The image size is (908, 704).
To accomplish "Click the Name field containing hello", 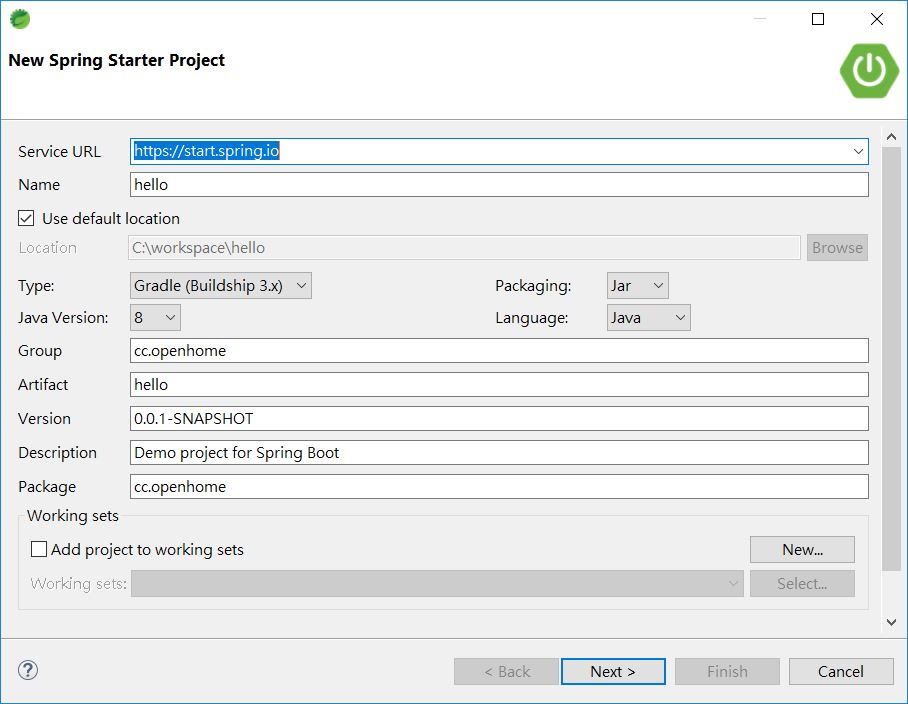I will point(400,184).
